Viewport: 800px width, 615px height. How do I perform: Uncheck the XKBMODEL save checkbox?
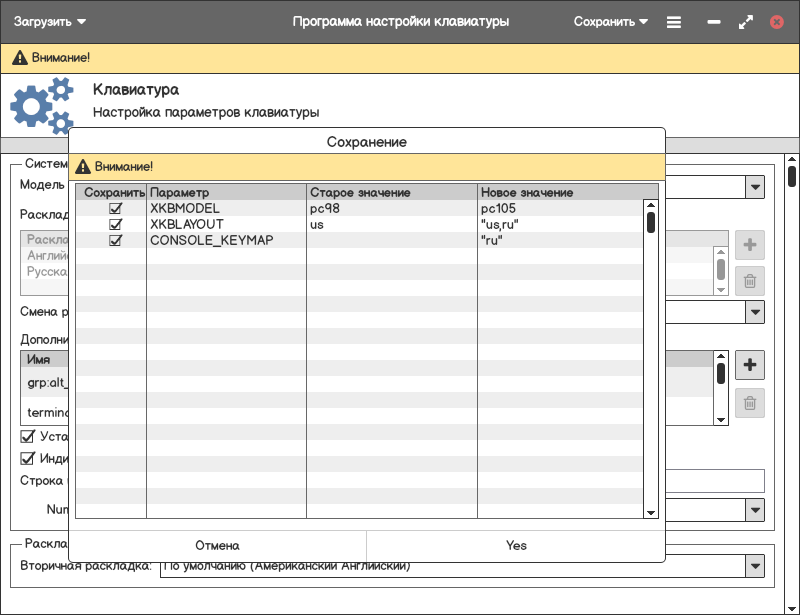pos(115,208)
